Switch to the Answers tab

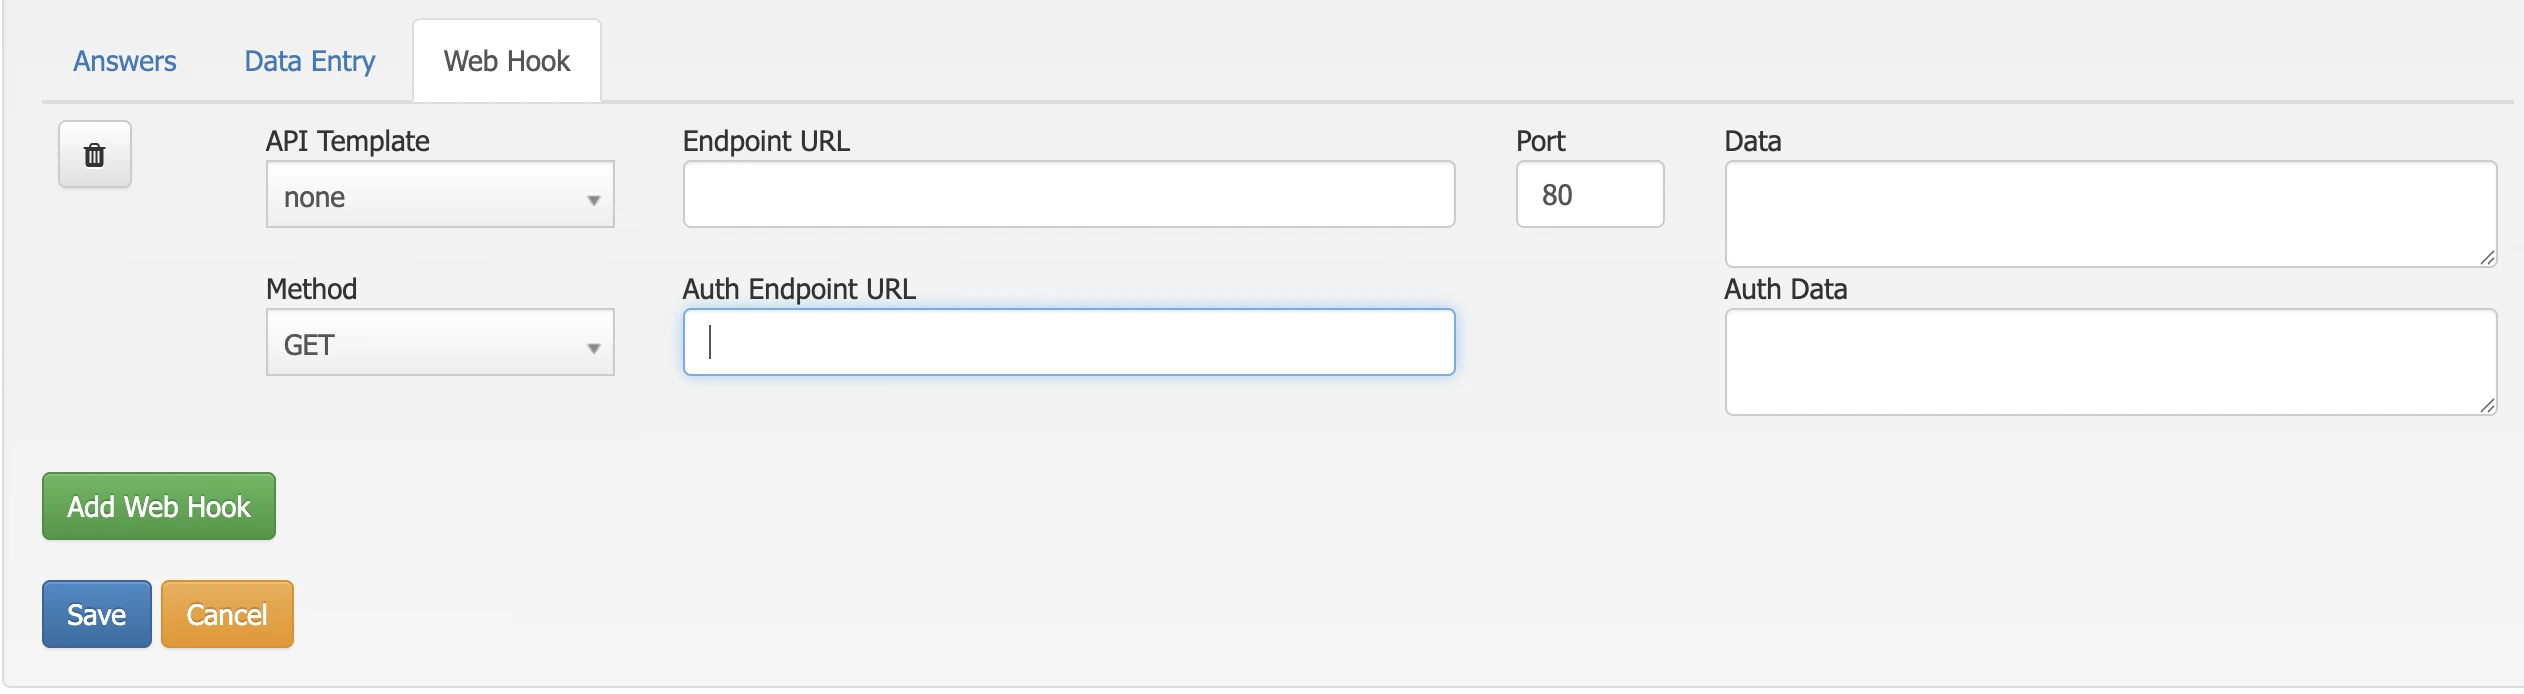(x=123, y=61)
